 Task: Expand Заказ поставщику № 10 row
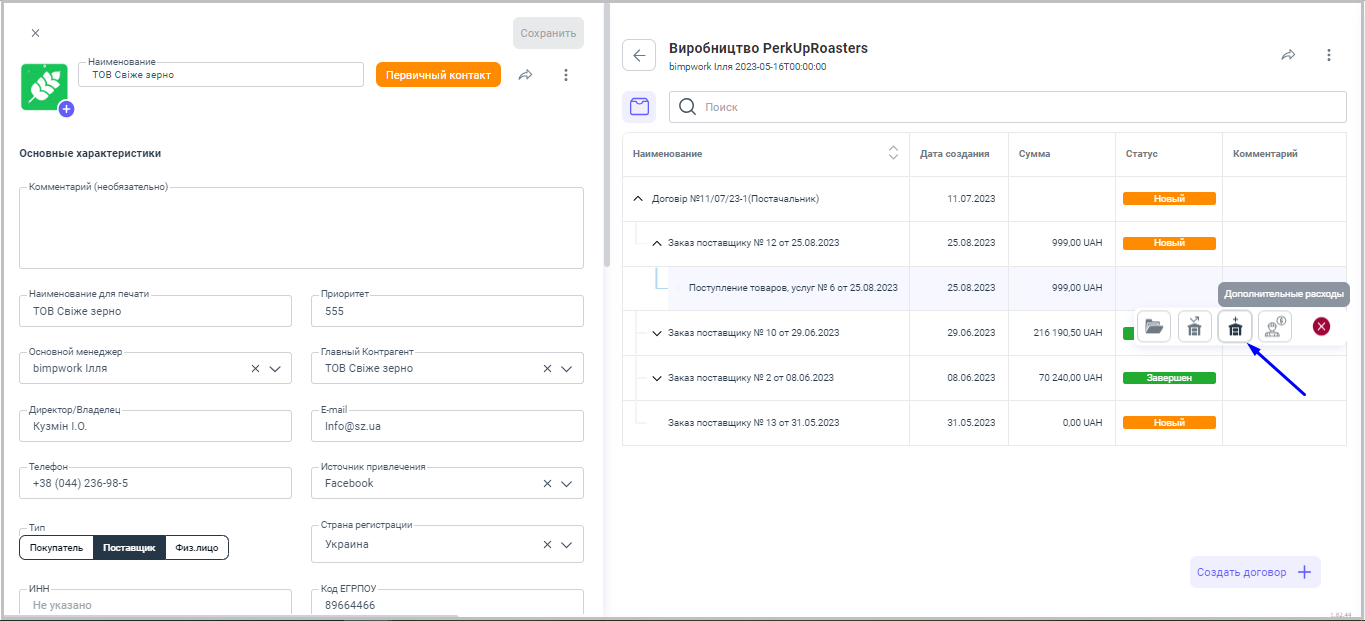[657, 333]
